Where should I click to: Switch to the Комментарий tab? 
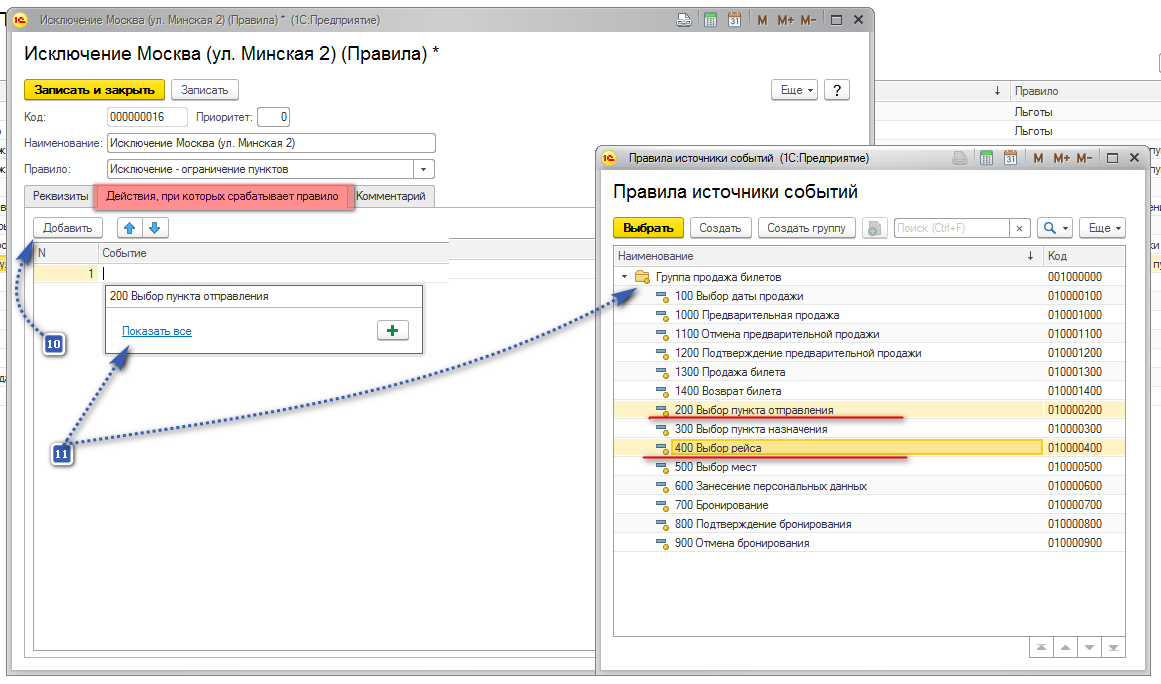point(391,196)
